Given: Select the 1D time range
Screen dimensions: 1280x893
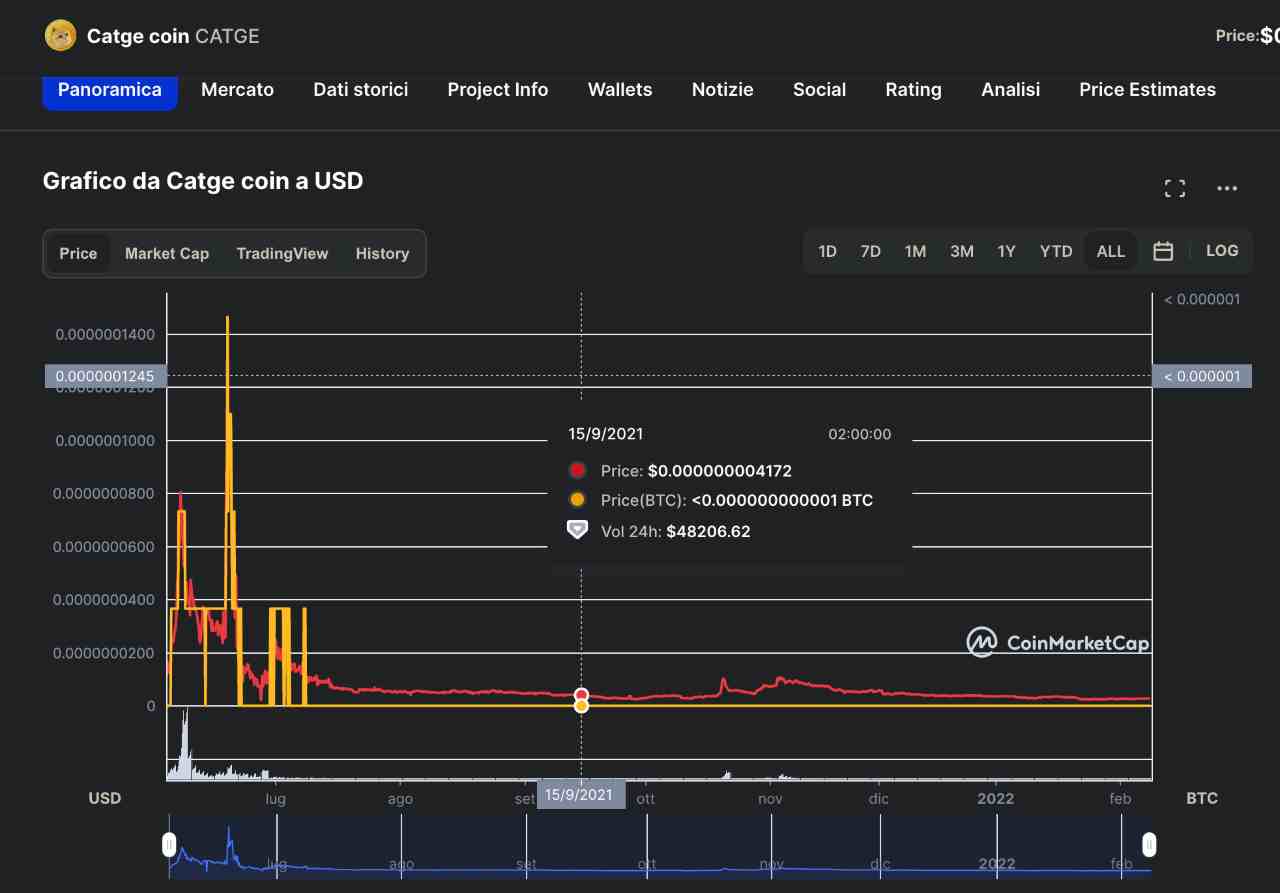Looking at the screenshot, I should 827,251.
